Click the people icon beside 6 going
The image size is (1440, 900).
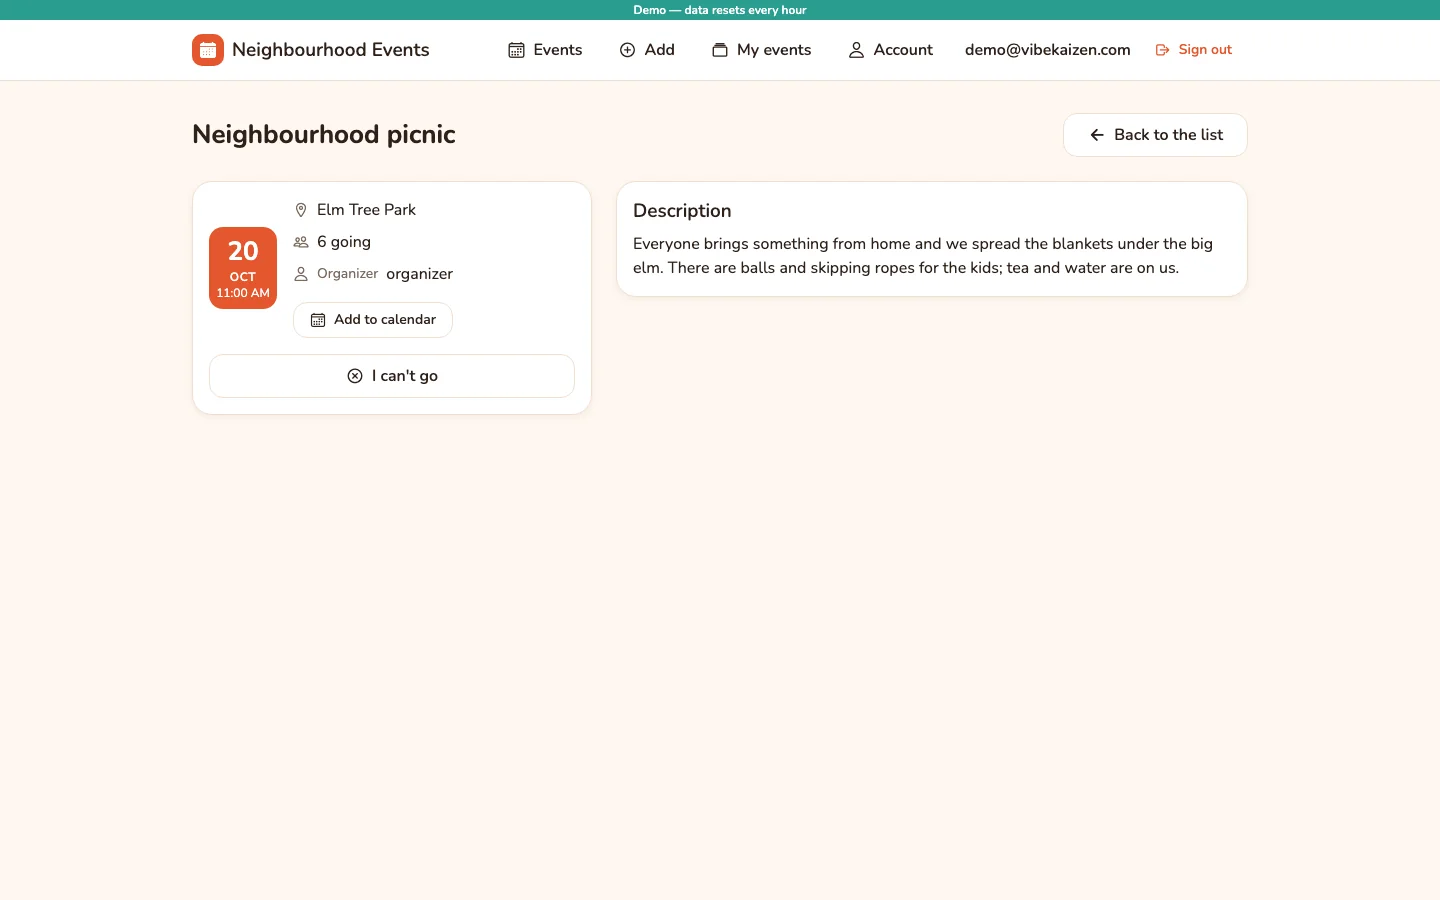[301, 242]
